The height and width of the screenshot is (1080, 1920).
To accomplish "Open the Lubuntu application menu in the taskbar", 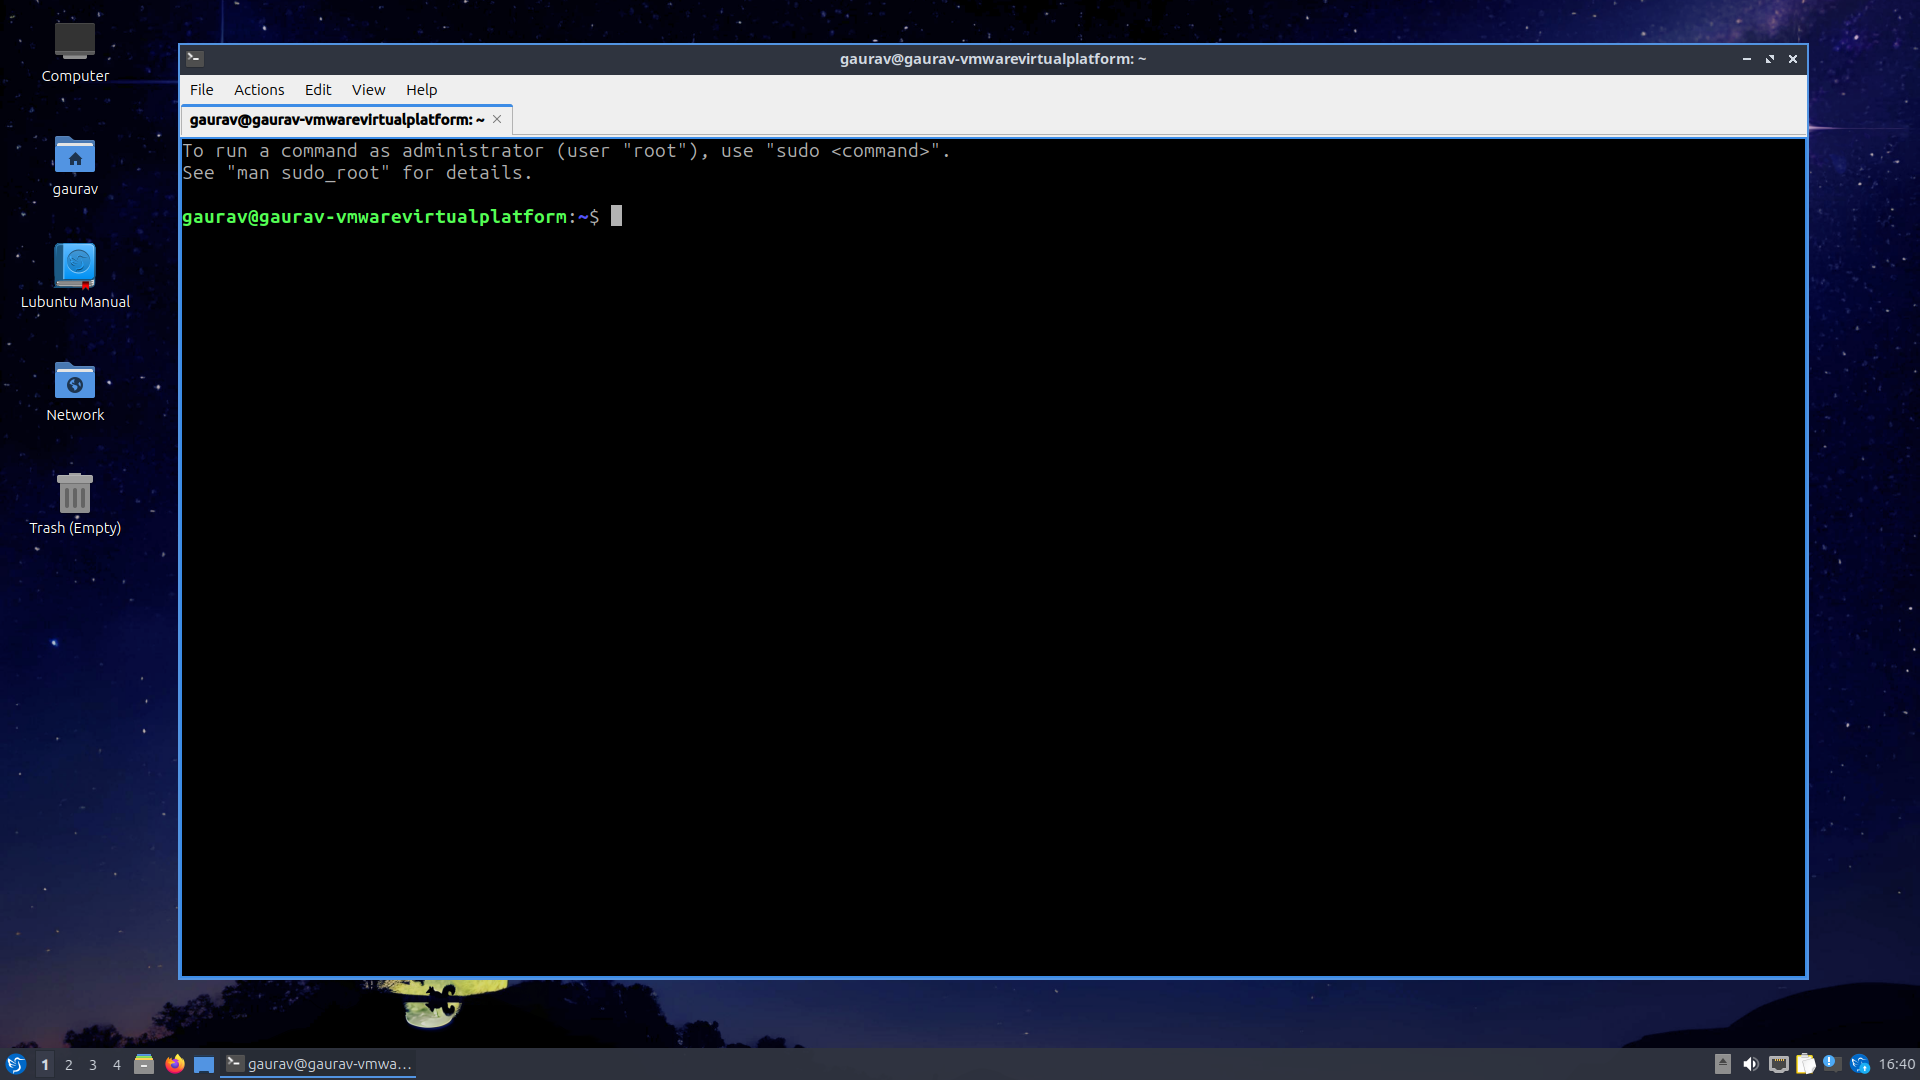I will (16, 1064).
